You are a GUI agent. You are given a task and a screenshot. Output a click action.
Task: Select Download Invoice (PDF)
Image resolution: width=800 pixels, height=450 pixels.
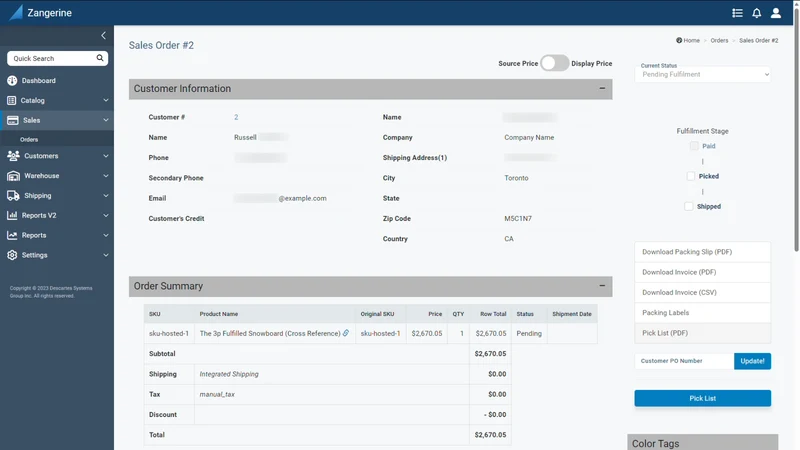(x=703, y=272)
